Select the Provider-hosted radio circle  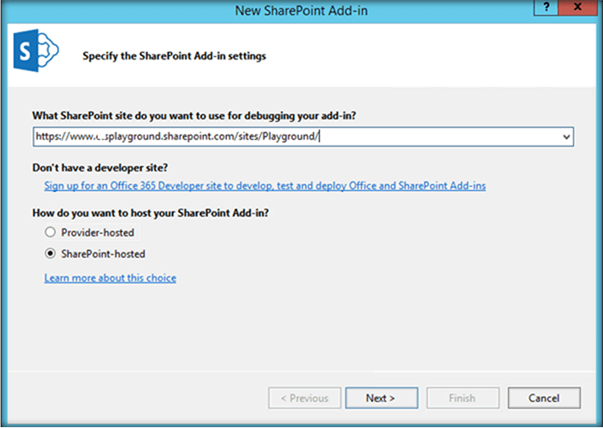click(x=50, y=232)
